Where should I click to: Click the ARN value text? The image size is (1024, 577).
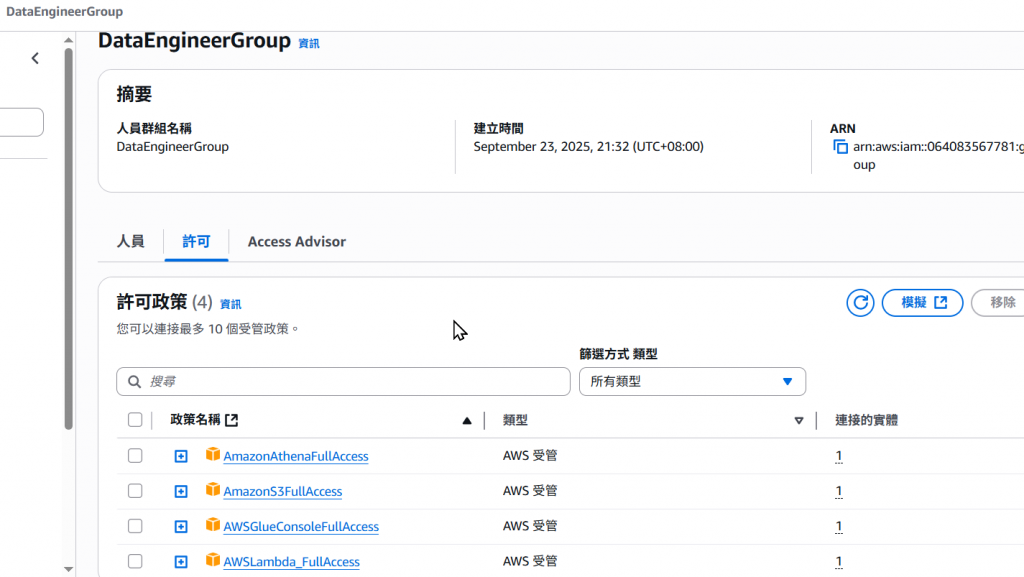tap(938, 155)
